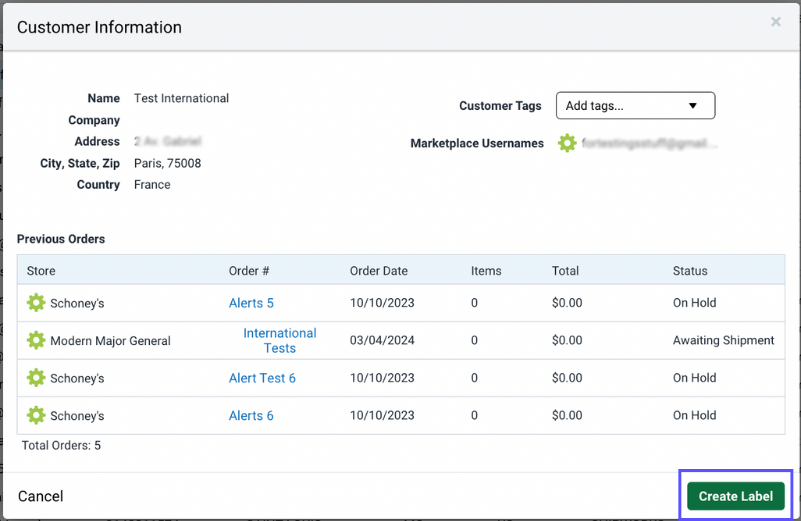Click the Store column header
The height and width of the screenshot is (521, 801).
(41, 271)
